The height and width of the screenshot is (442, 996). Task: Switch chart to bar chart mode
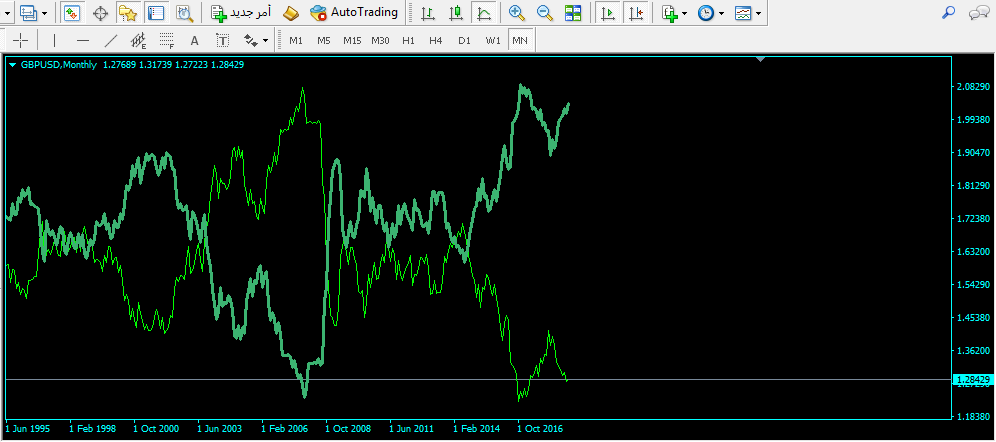428,13
